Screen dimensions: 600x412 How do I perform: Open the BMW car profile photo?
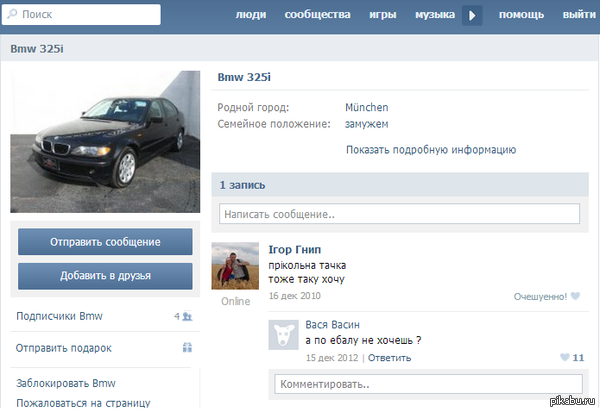(105, 142)
